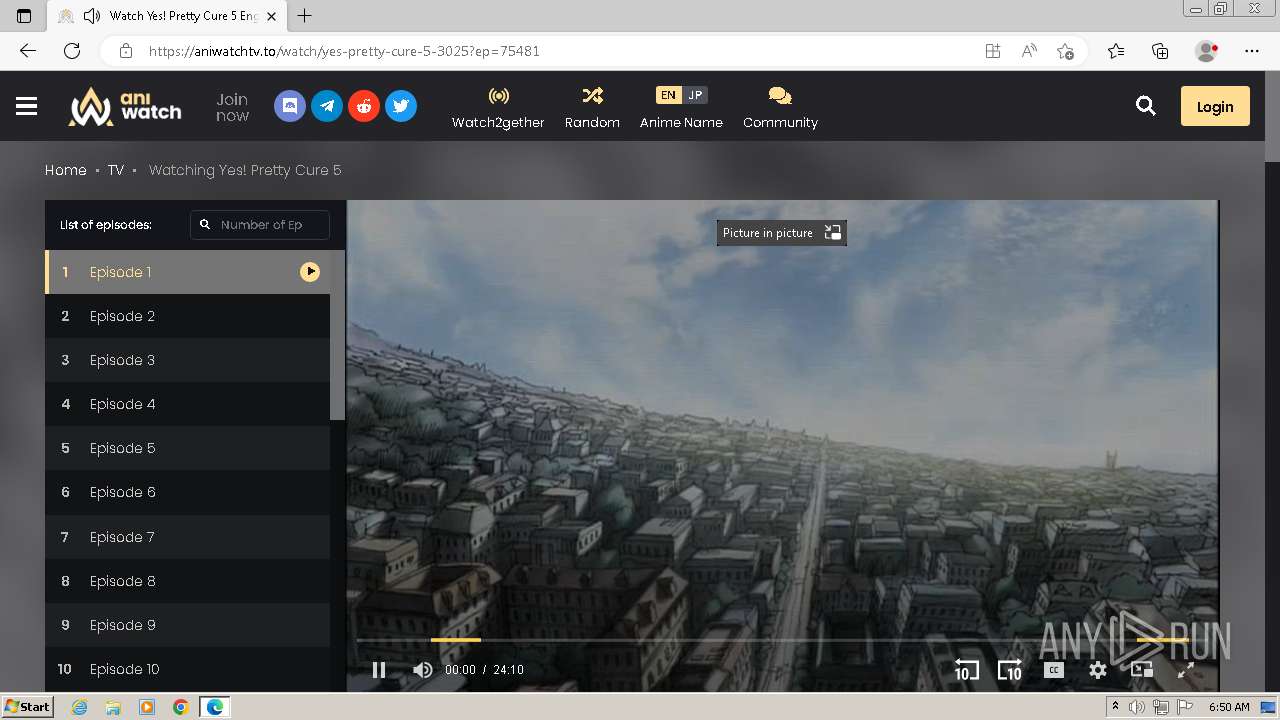This screenshot has height=720, width=1280.
Task: Select Episode 4 in the list
Action: (x=187, y=404)
